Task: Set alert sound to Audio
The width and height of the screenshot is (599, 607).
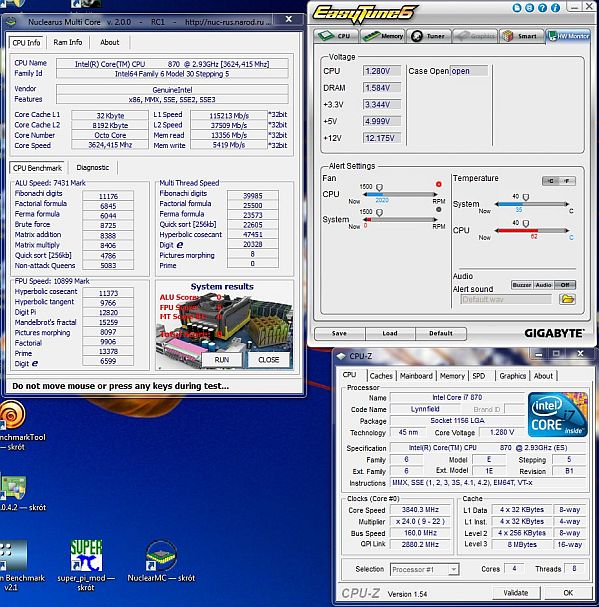Action: 543,285
